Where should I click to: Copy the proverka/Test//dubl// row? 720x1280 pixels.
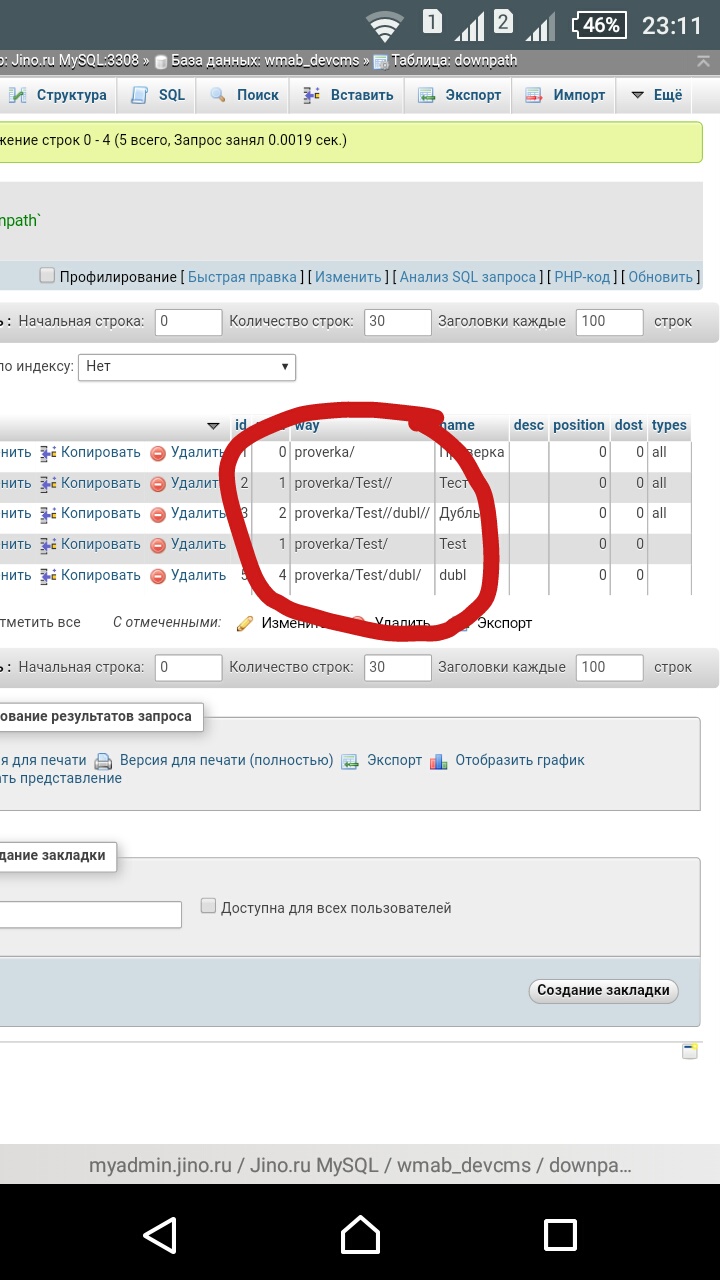[x=91, y=514]
